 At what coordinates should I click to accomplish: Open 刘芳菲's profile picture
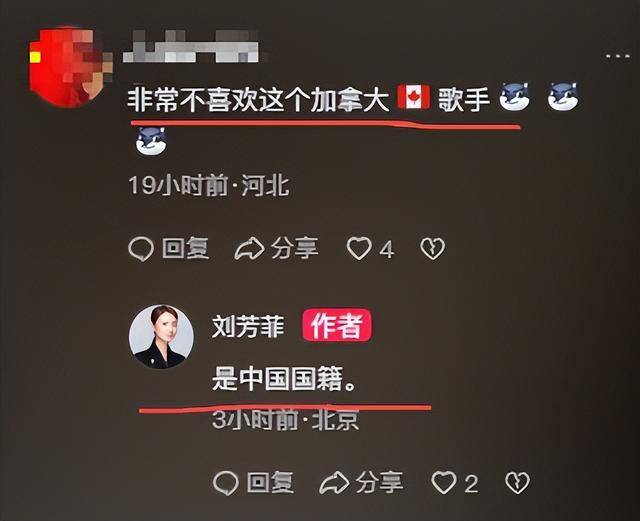[x=161, y=337]
